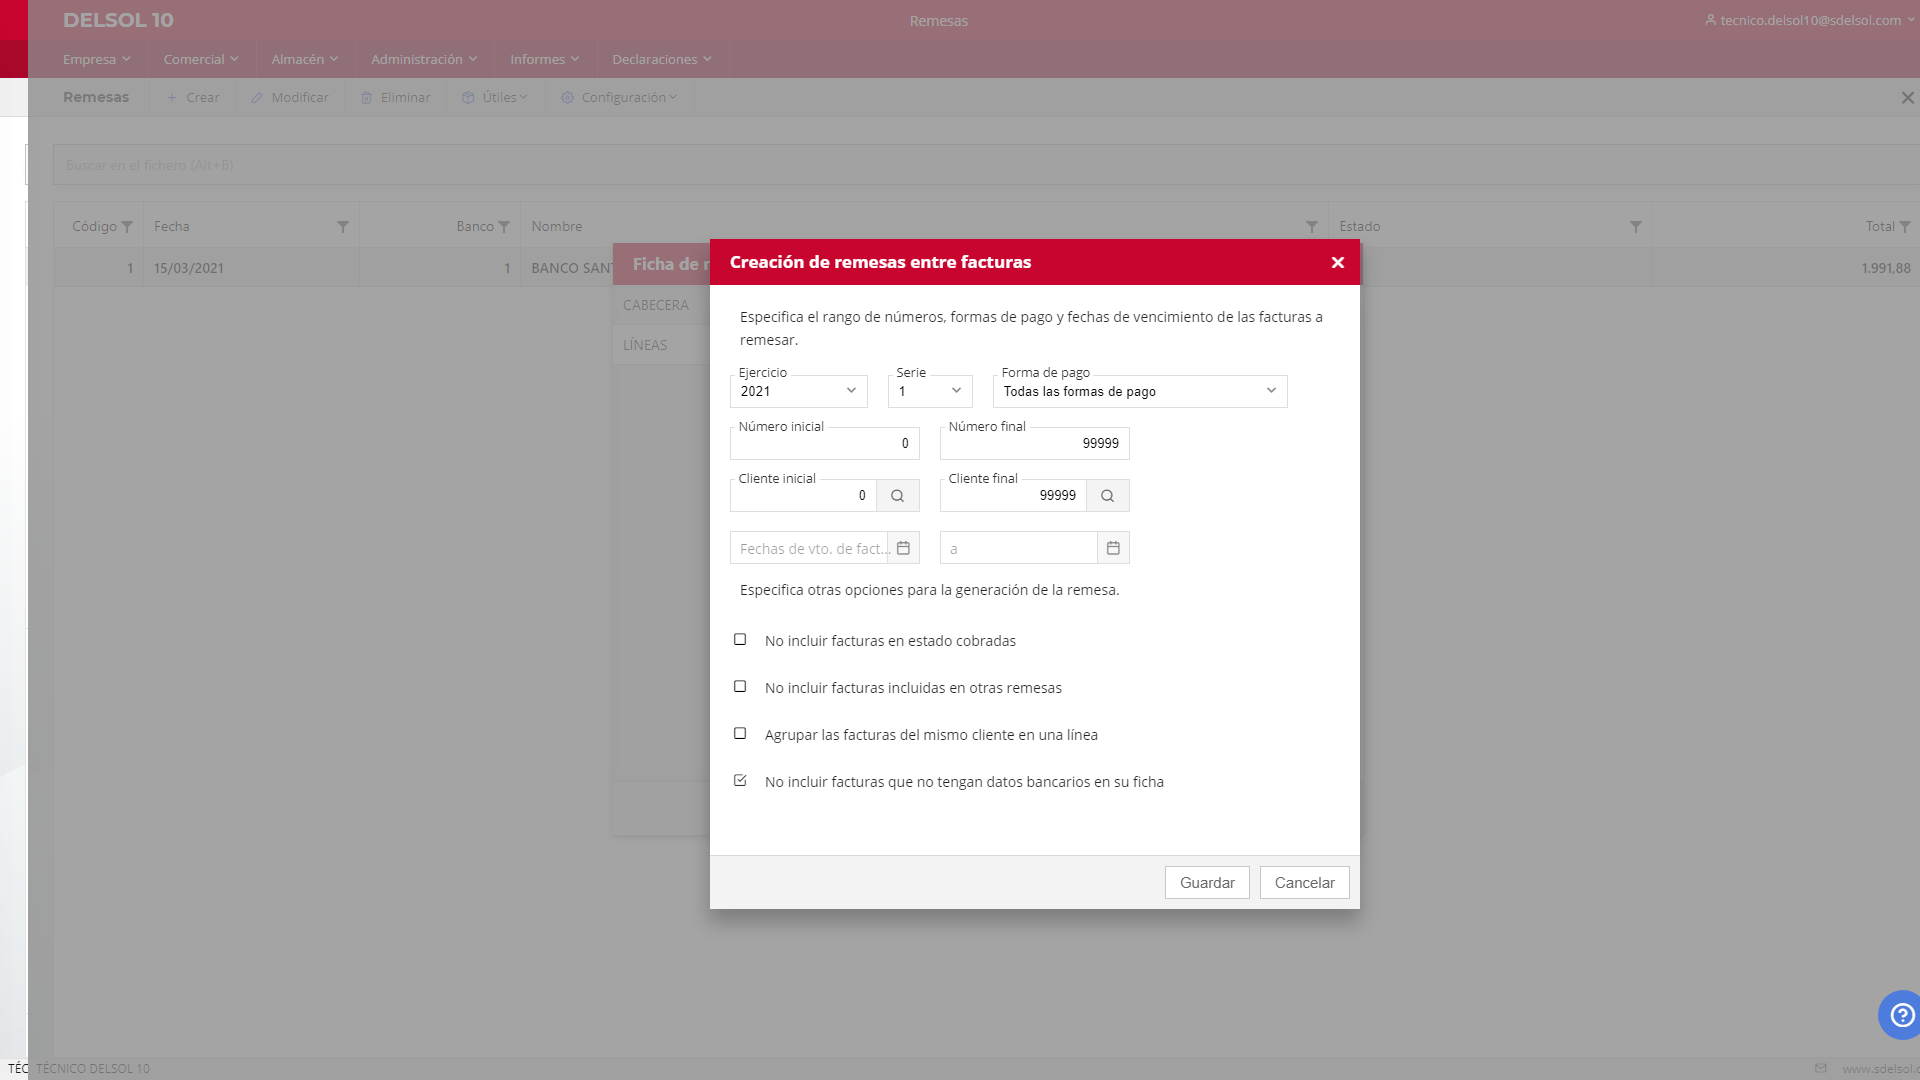This screenshot has width=1920, height=1080.
Task: Open calendar for starting due date
Action: pyautogui.click(x=903, y=548)
